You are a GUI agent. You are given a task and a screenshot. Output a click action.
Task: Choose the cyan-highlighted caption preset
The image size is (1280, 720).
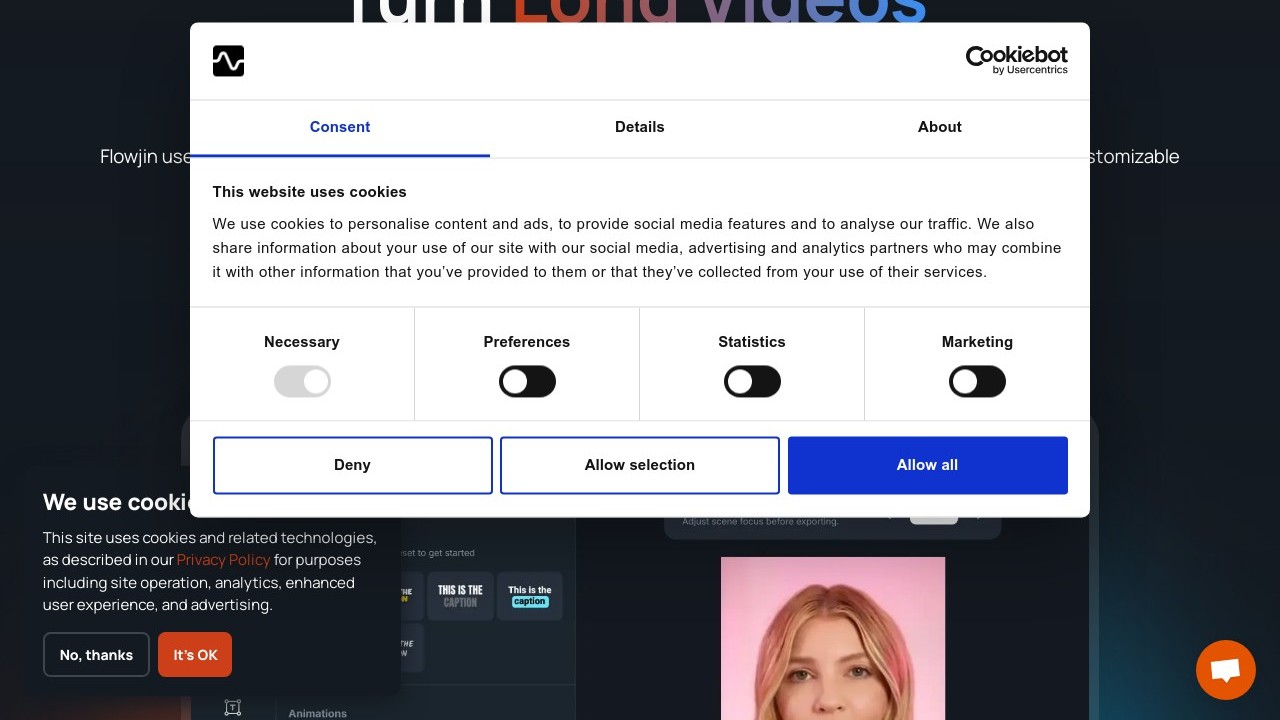pos(529,596)
